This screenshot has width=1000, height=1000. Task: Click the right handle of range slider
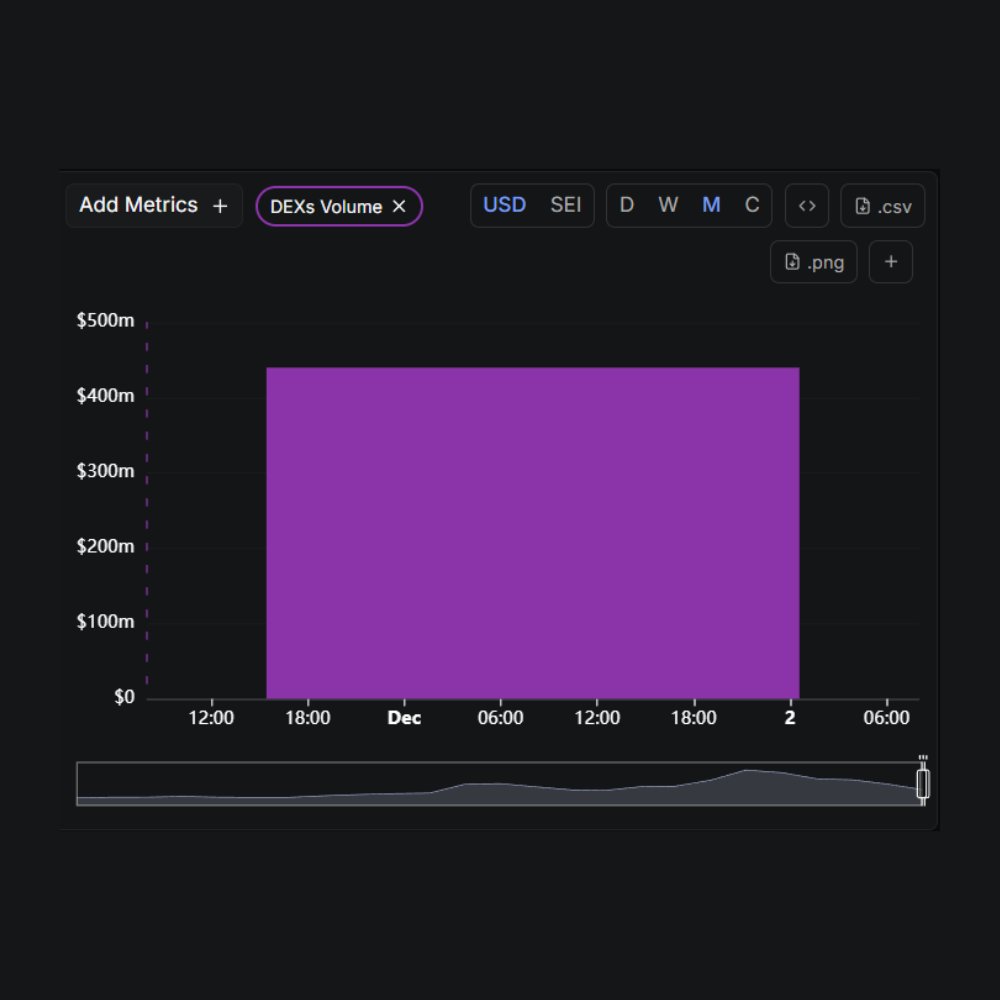click(923, 784)
